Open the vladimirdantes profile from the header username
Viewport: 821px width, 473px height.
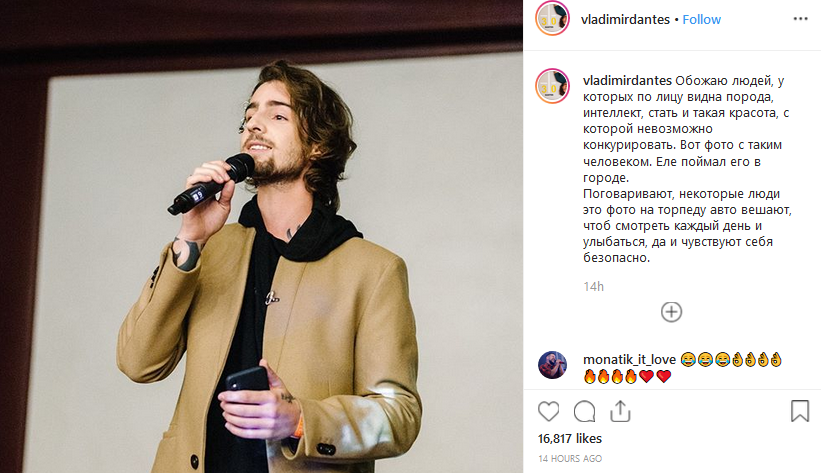(x=625, y=19)
